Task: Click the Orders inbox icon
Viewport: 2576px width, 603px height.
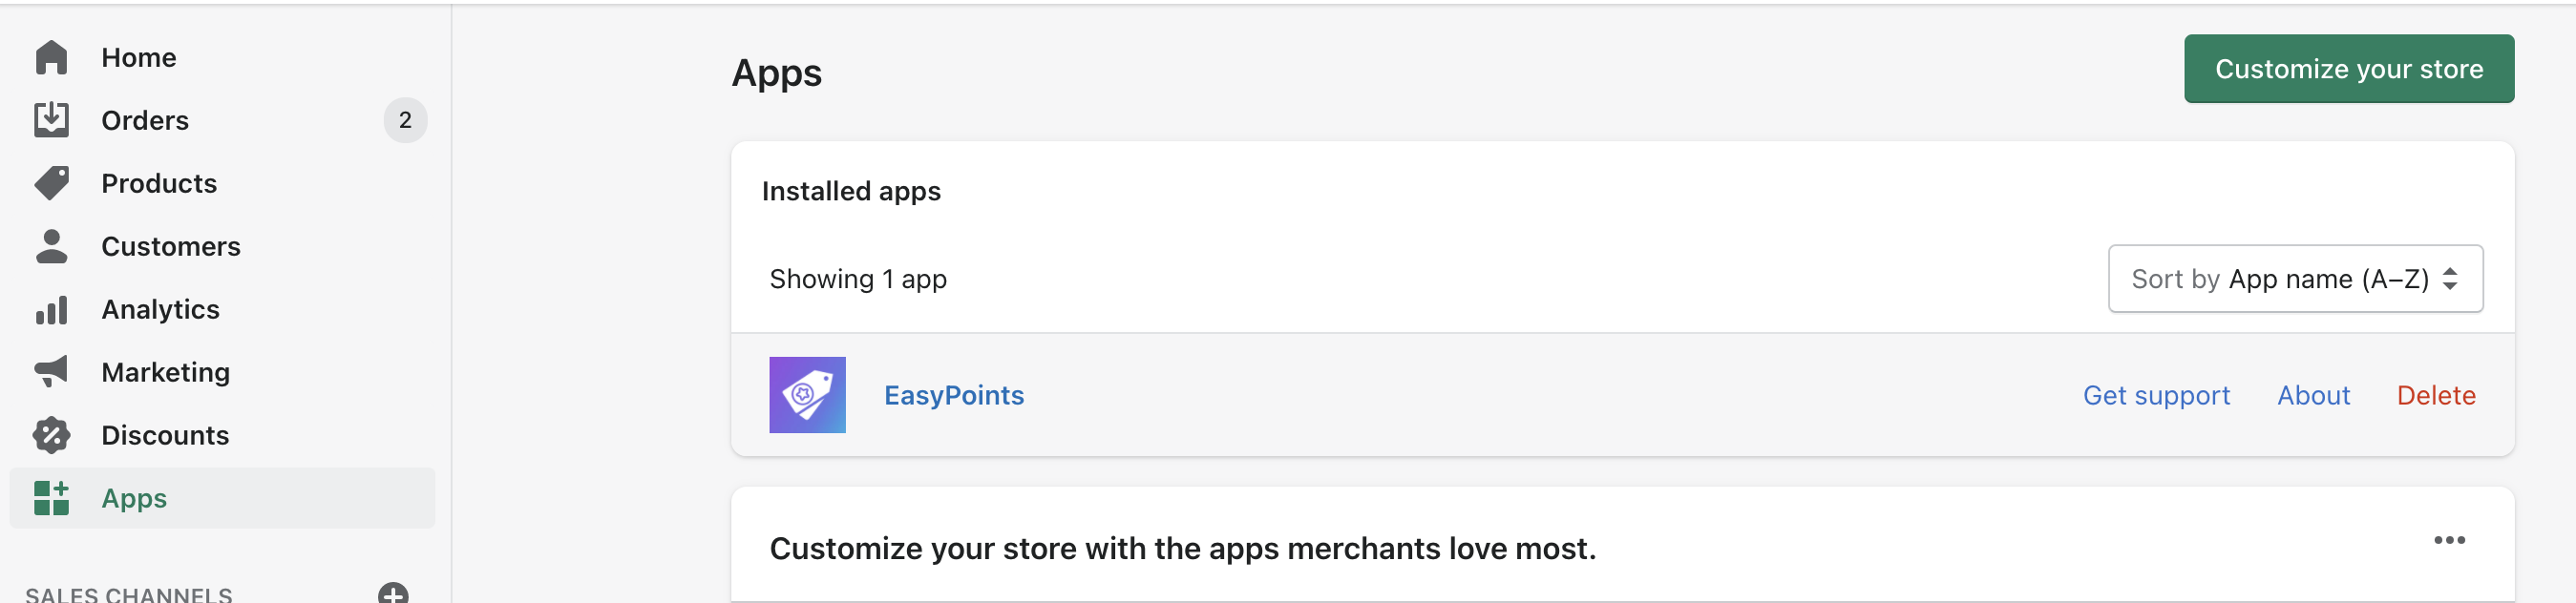Action: [x=51, y=120]
